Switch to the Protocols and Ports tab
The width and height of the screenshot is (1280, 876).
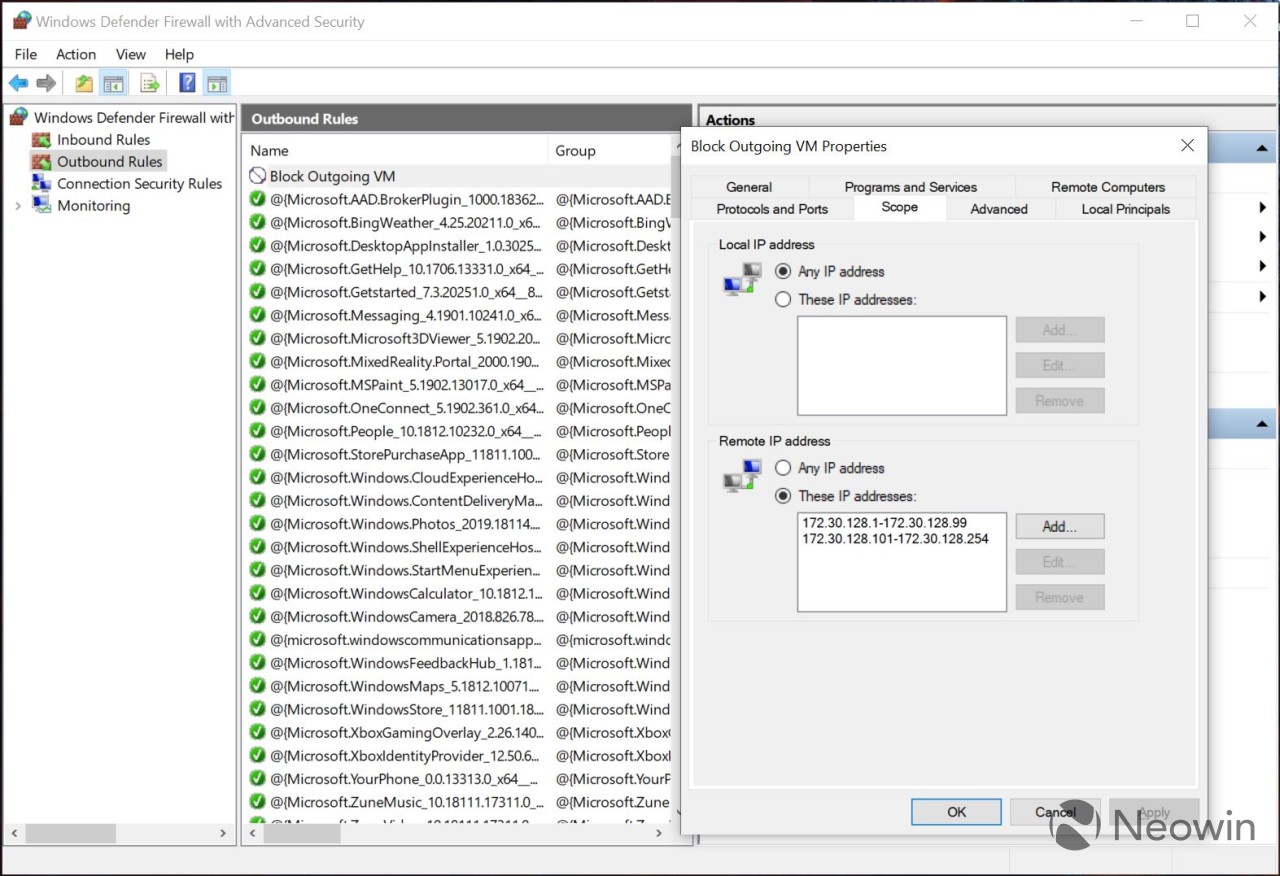pyautogui.click(x=772, y=209)
